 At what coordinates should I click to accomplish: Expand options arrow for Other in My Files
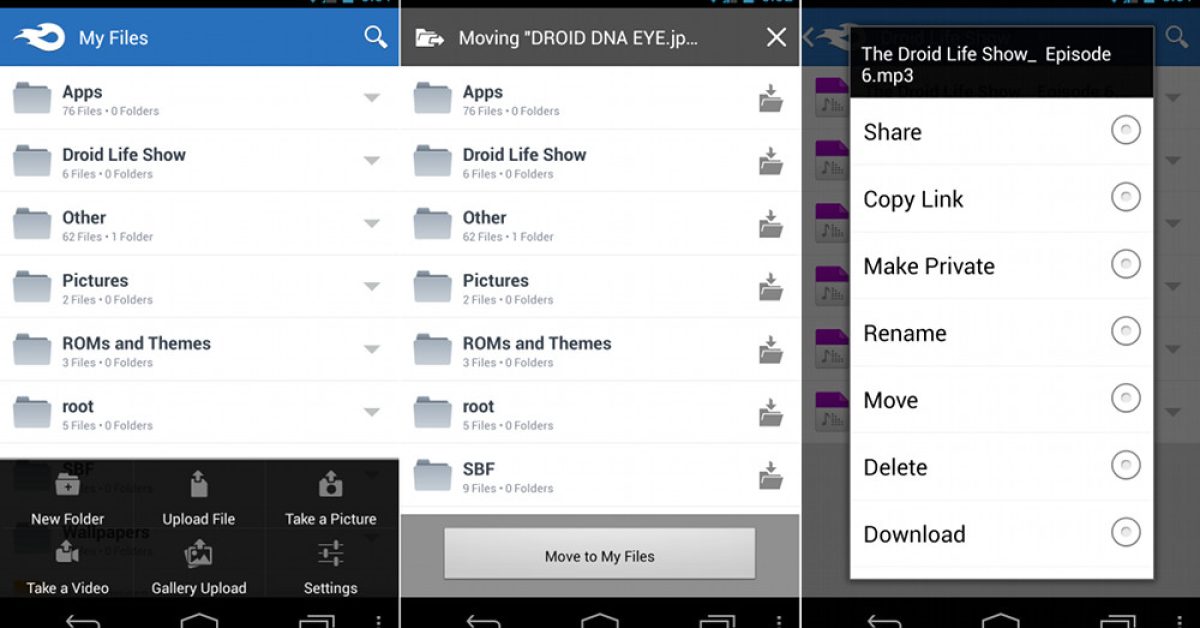[372, 224]
